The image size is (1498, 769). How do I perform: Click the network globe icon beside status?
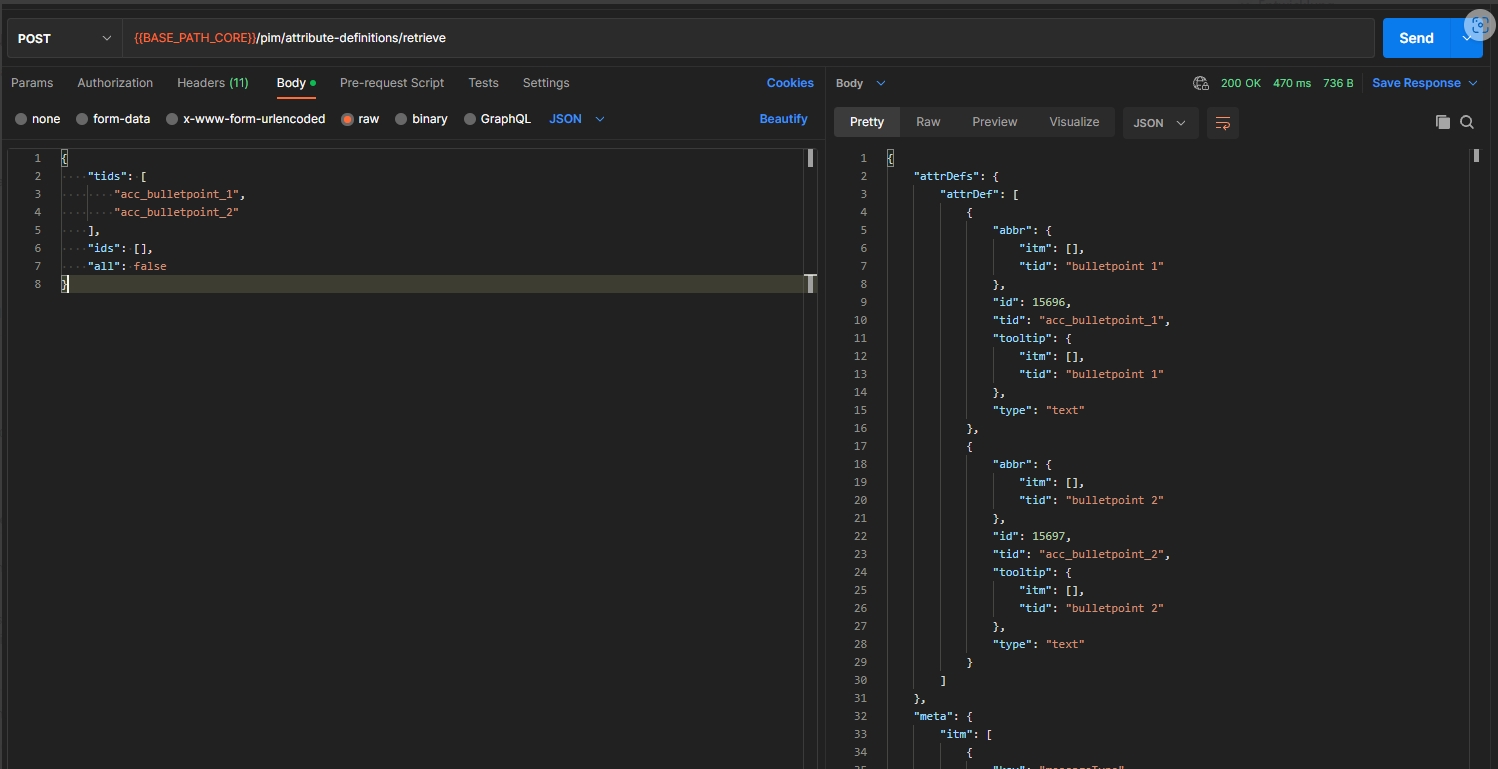coord(1201,83)
